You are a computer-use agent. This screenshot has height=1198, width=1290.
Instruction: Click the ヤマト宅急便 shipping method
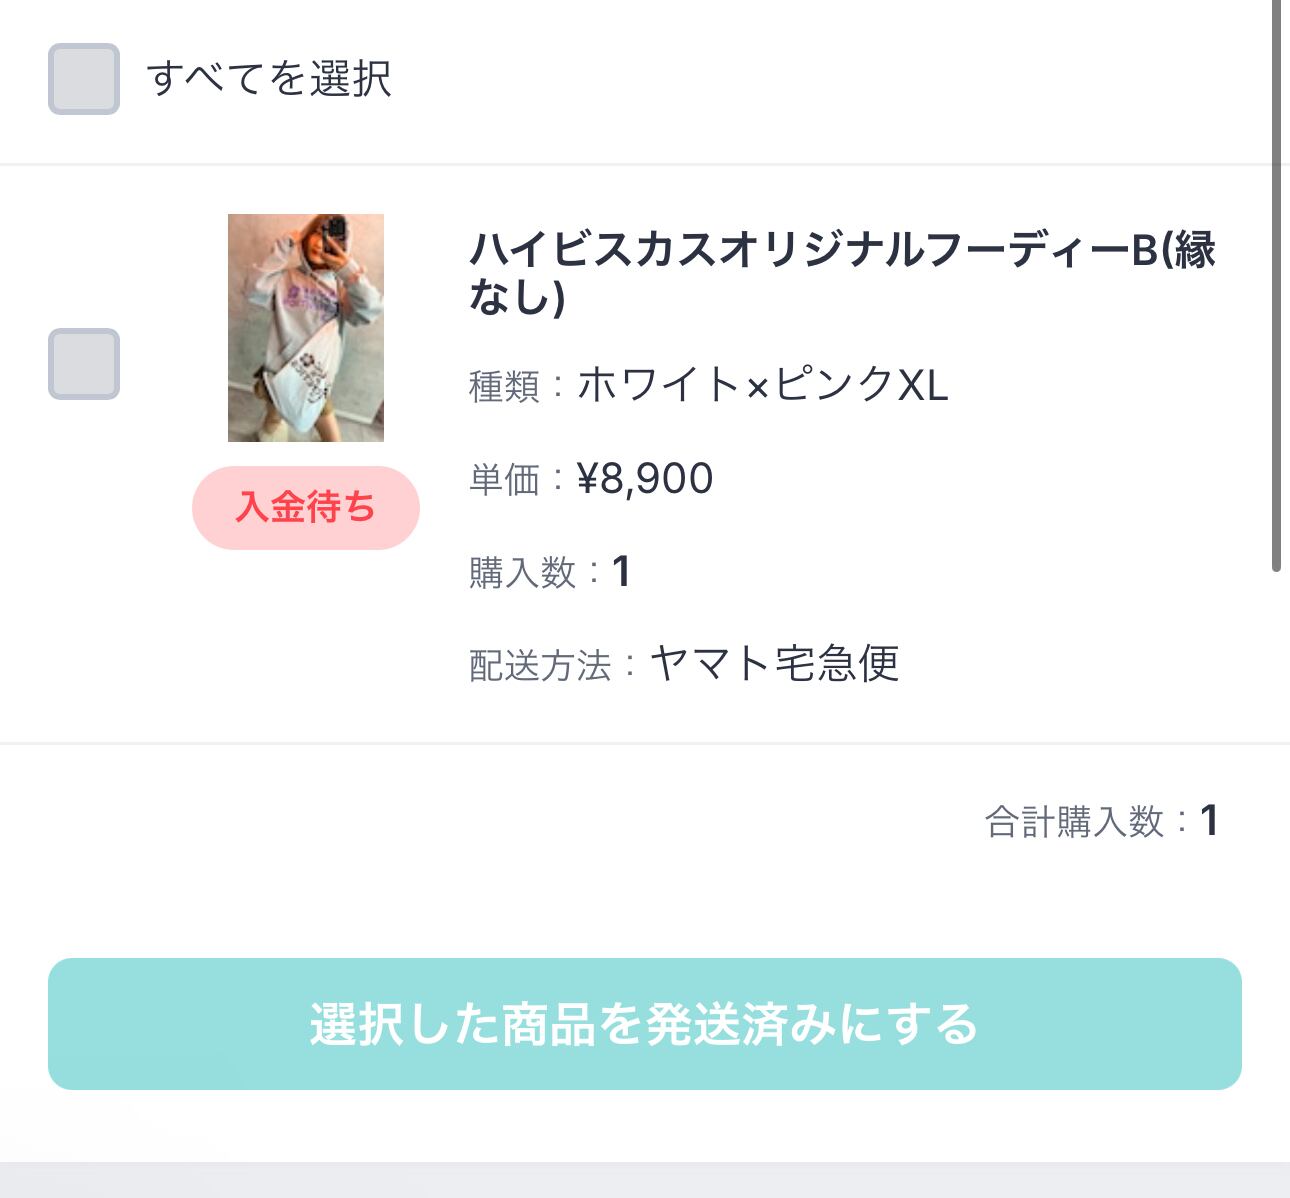775,664
